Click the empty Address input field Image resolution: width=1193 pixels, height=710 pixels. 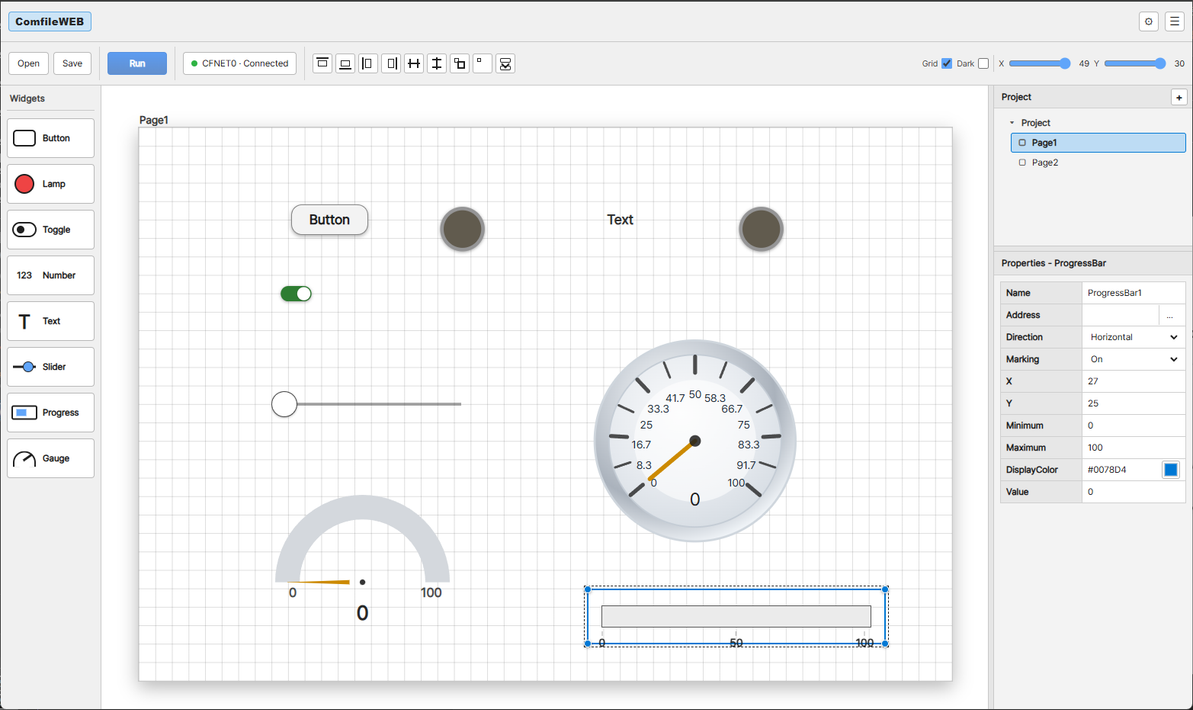click(1121, 315)
